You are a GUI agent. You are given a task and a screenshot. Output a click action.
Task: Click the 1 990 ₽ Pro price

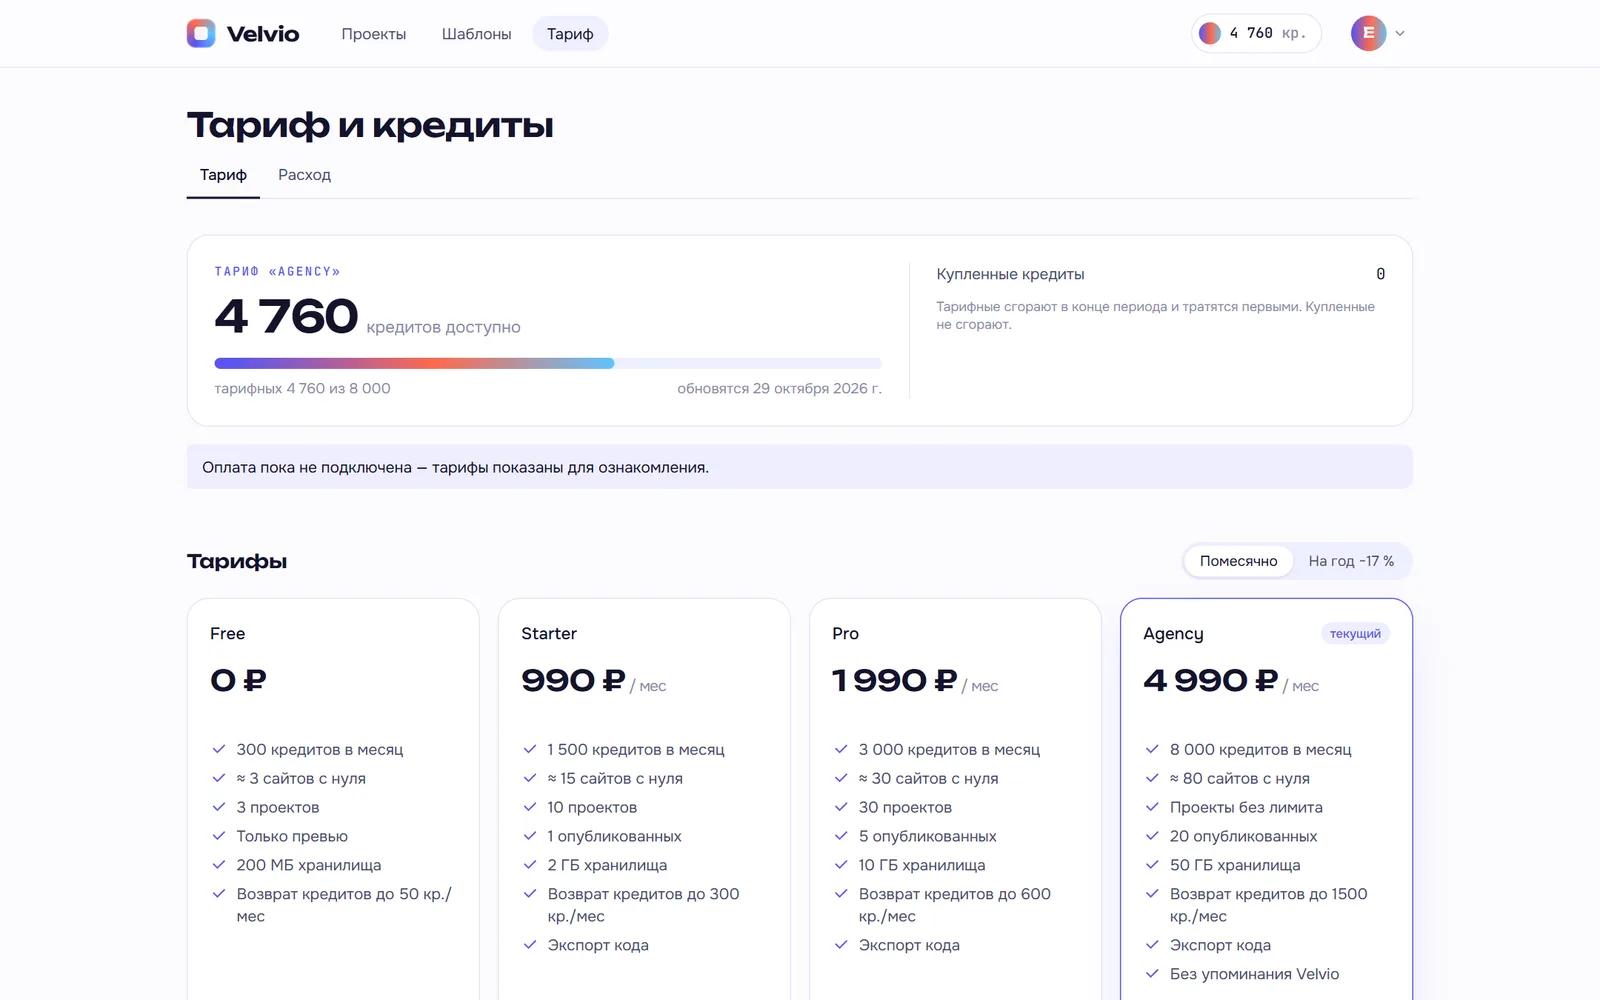pyautogui.click(x=895, y=681)
